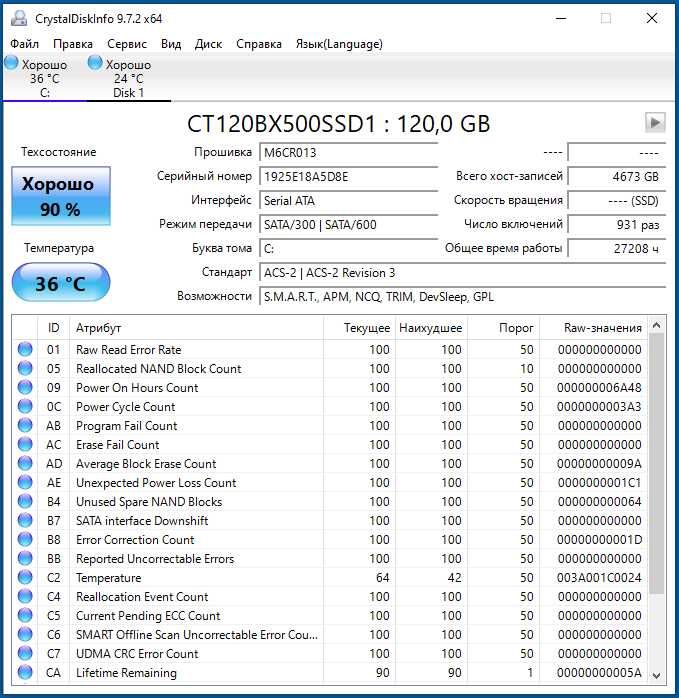Click status orb for Unused Spare NAND Blocks

[25, 501]
